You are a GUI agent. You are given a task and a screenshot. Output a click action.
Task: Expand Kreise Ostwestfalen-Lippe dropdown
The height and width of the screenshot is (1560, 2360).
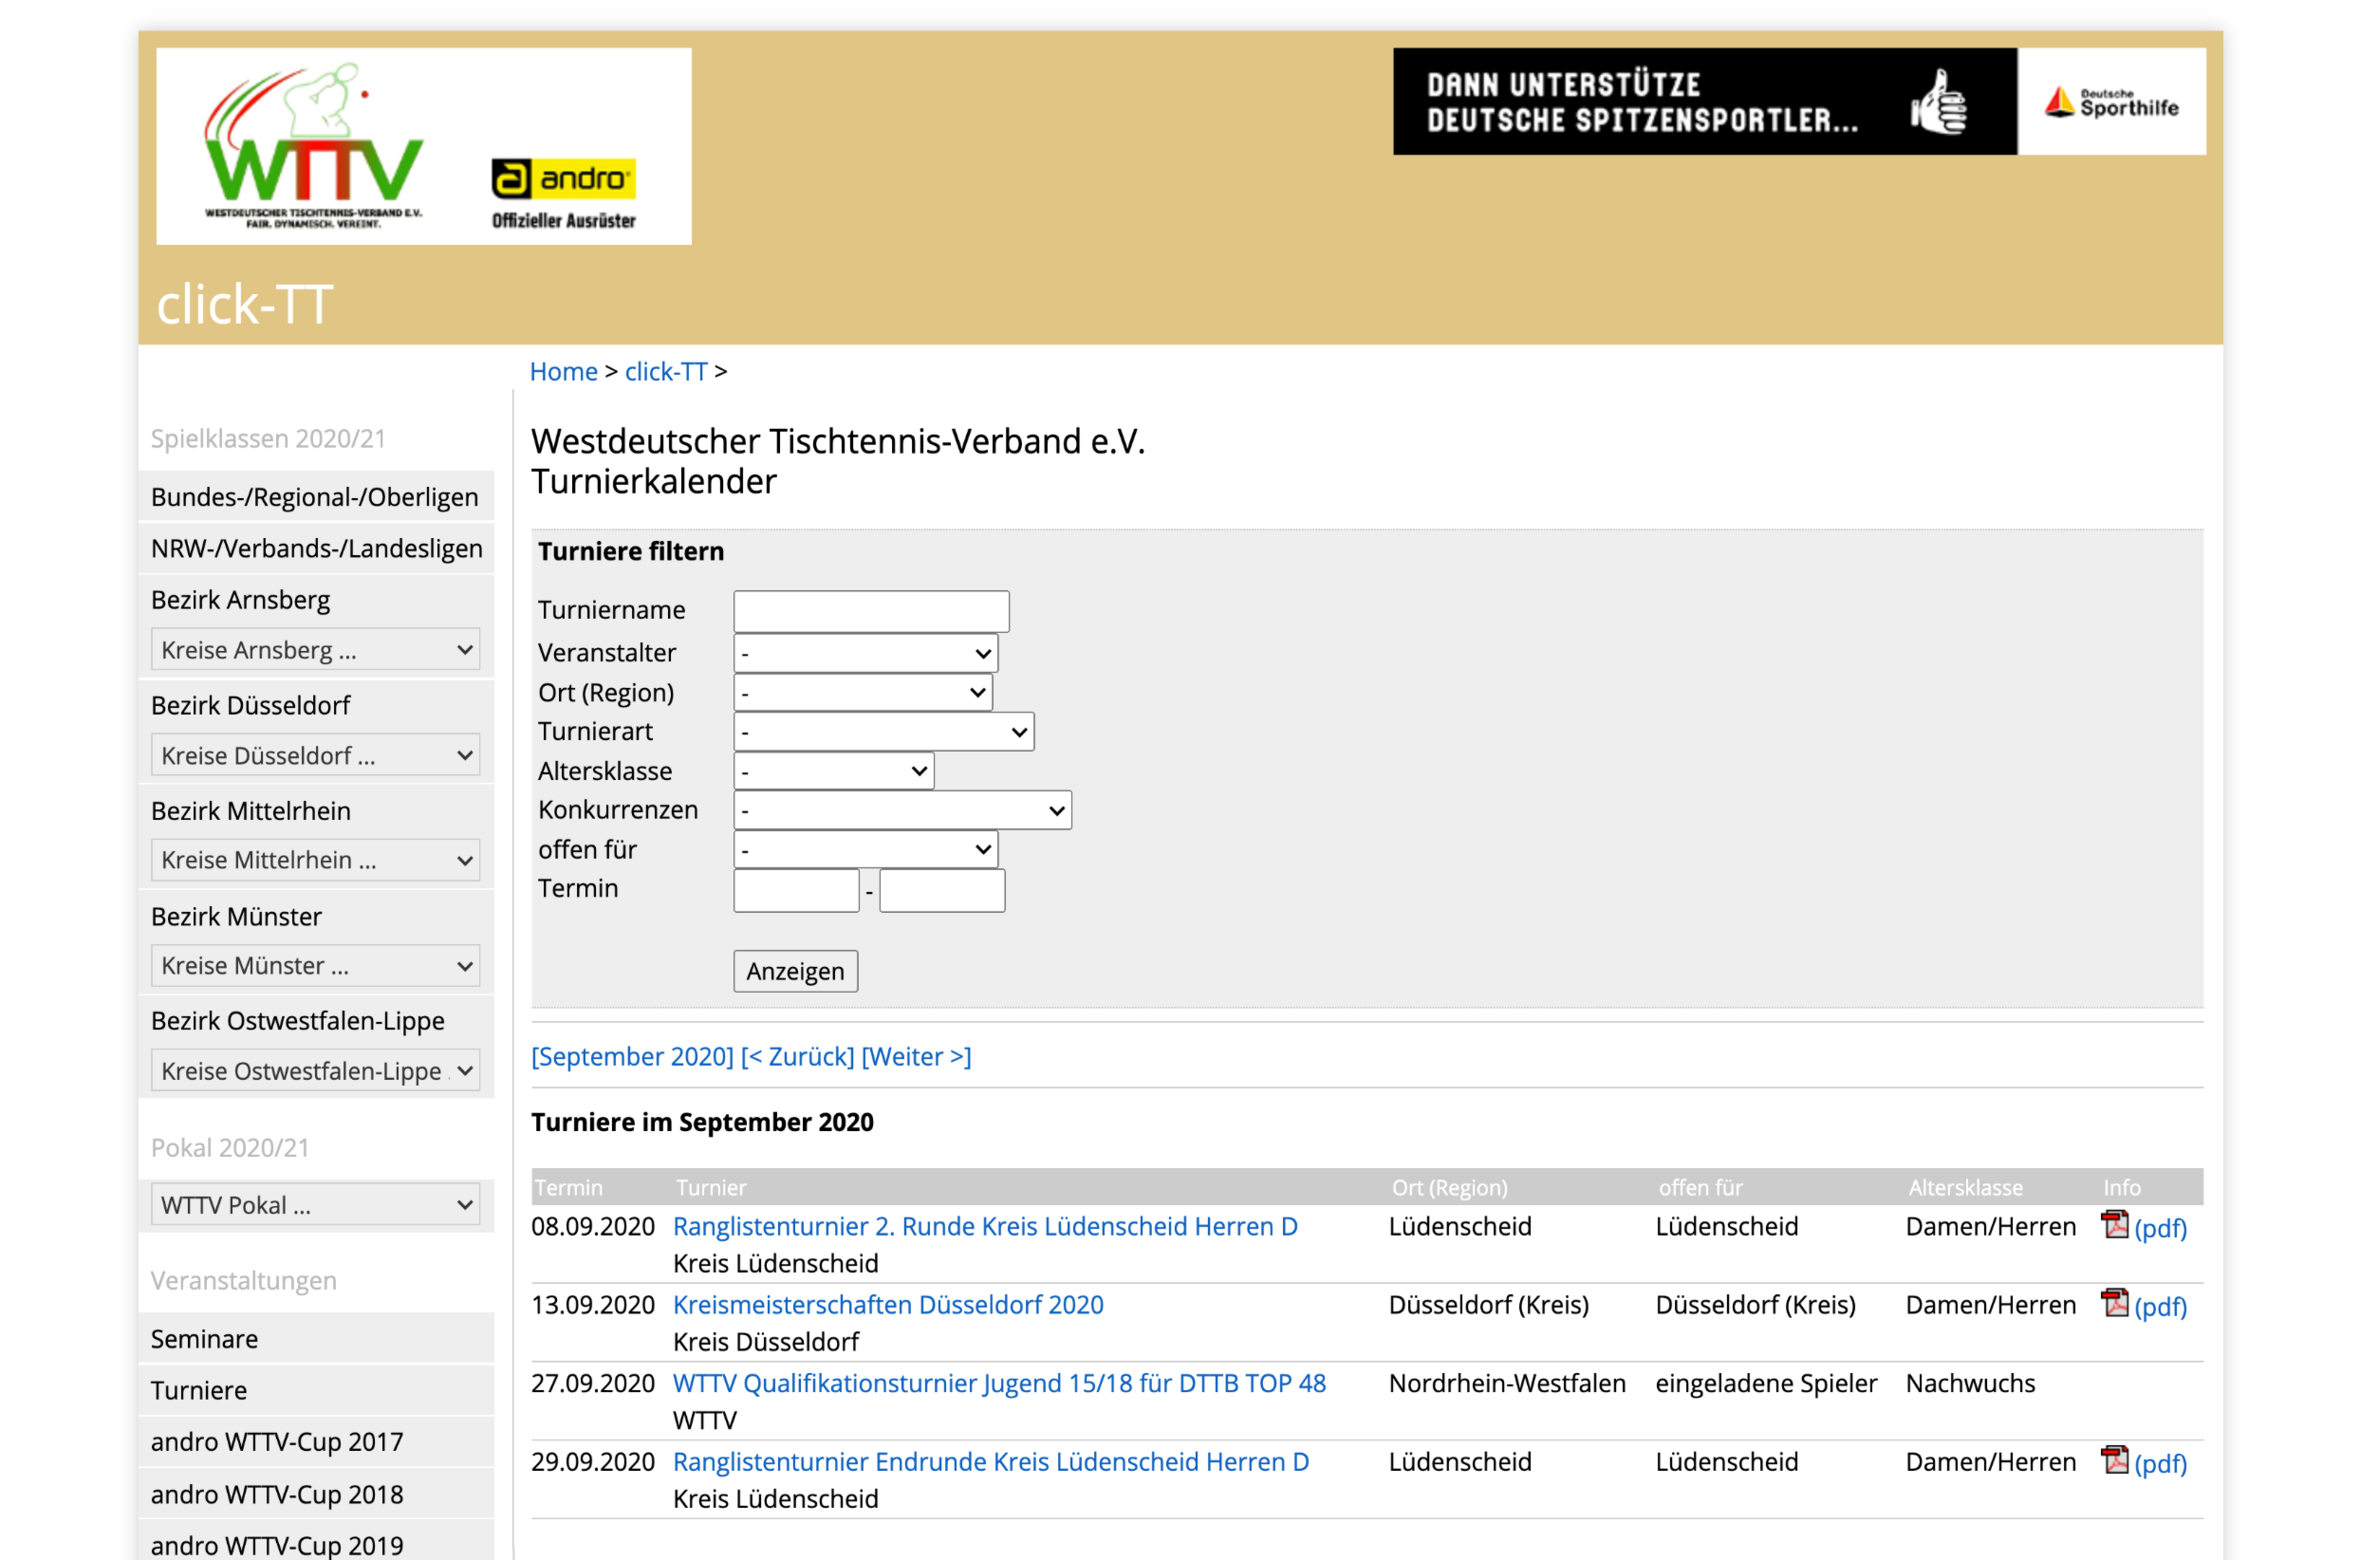pyautogui.click(x=315, y=1071)
